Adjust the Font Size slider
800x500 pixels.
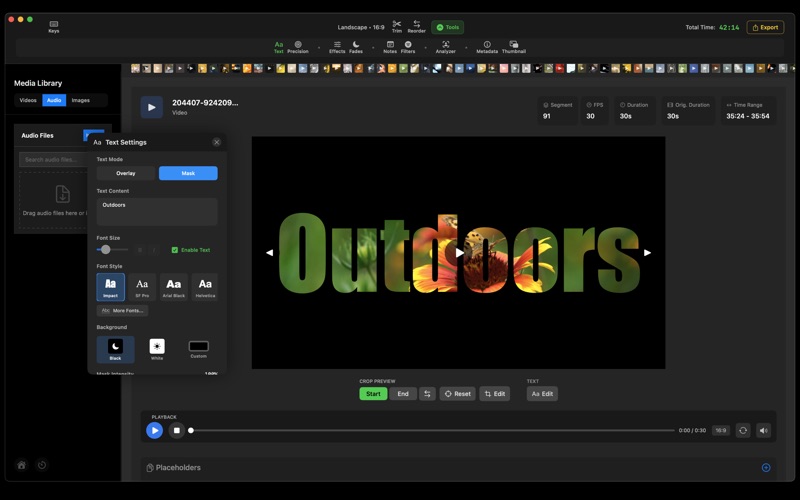point(112,249)
